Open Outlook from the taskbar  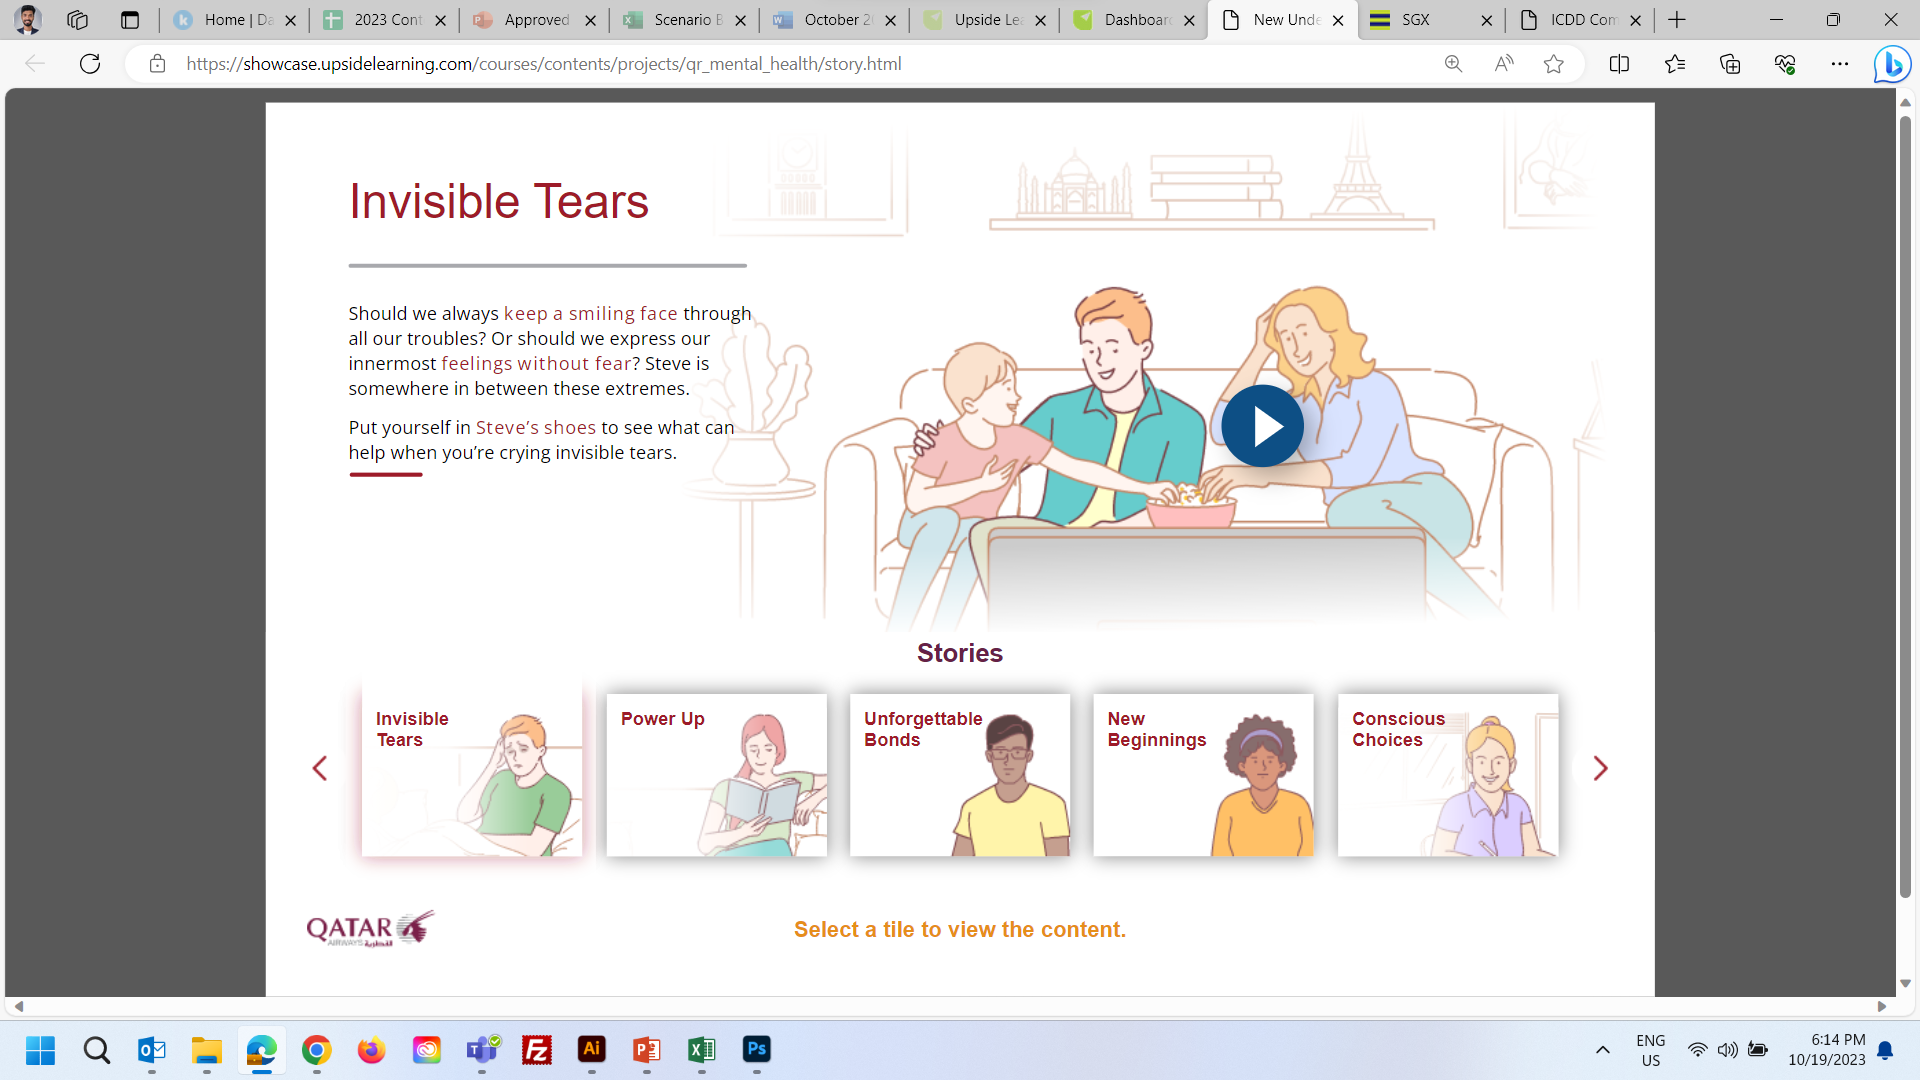click(x=151, y=1051)
